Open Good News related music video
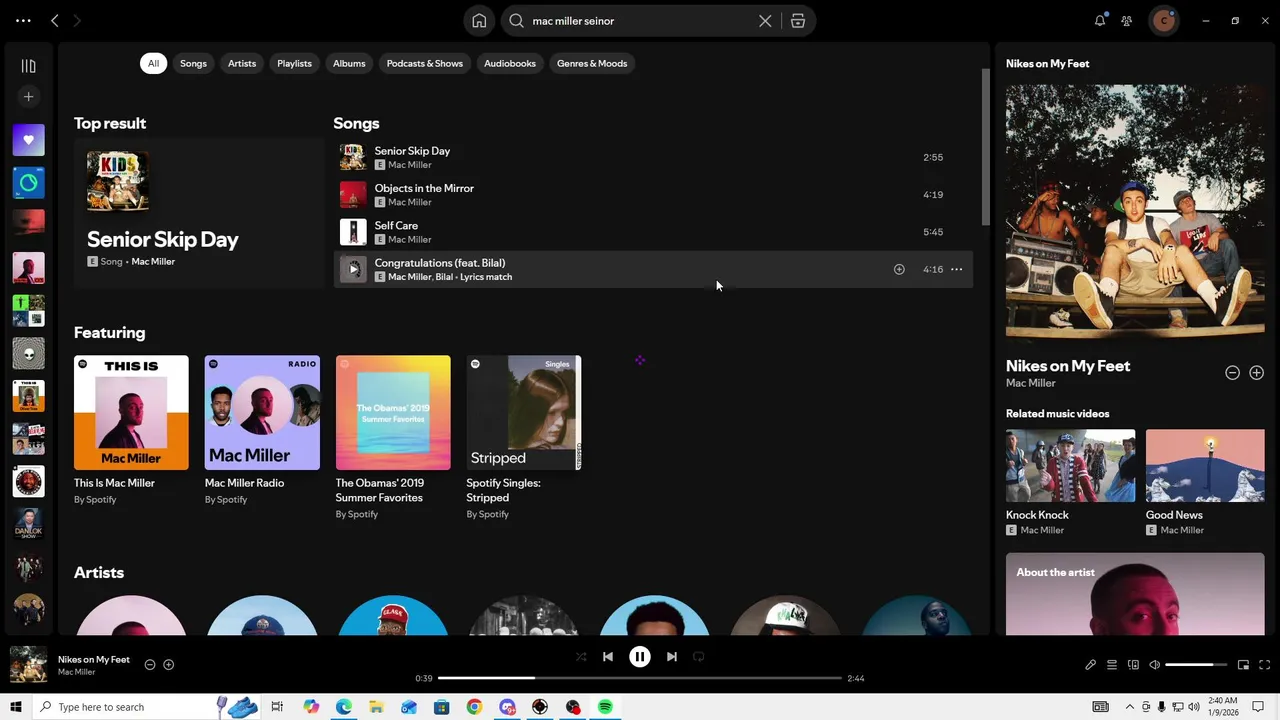Image resolution: width=1280 pixels, height=720 pixels. click(x=1205, y=482)
